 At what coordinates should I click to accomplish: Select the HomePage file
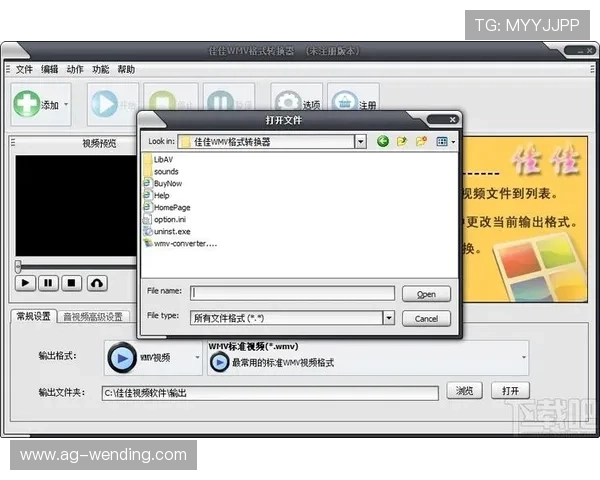(x=167, y=207)
